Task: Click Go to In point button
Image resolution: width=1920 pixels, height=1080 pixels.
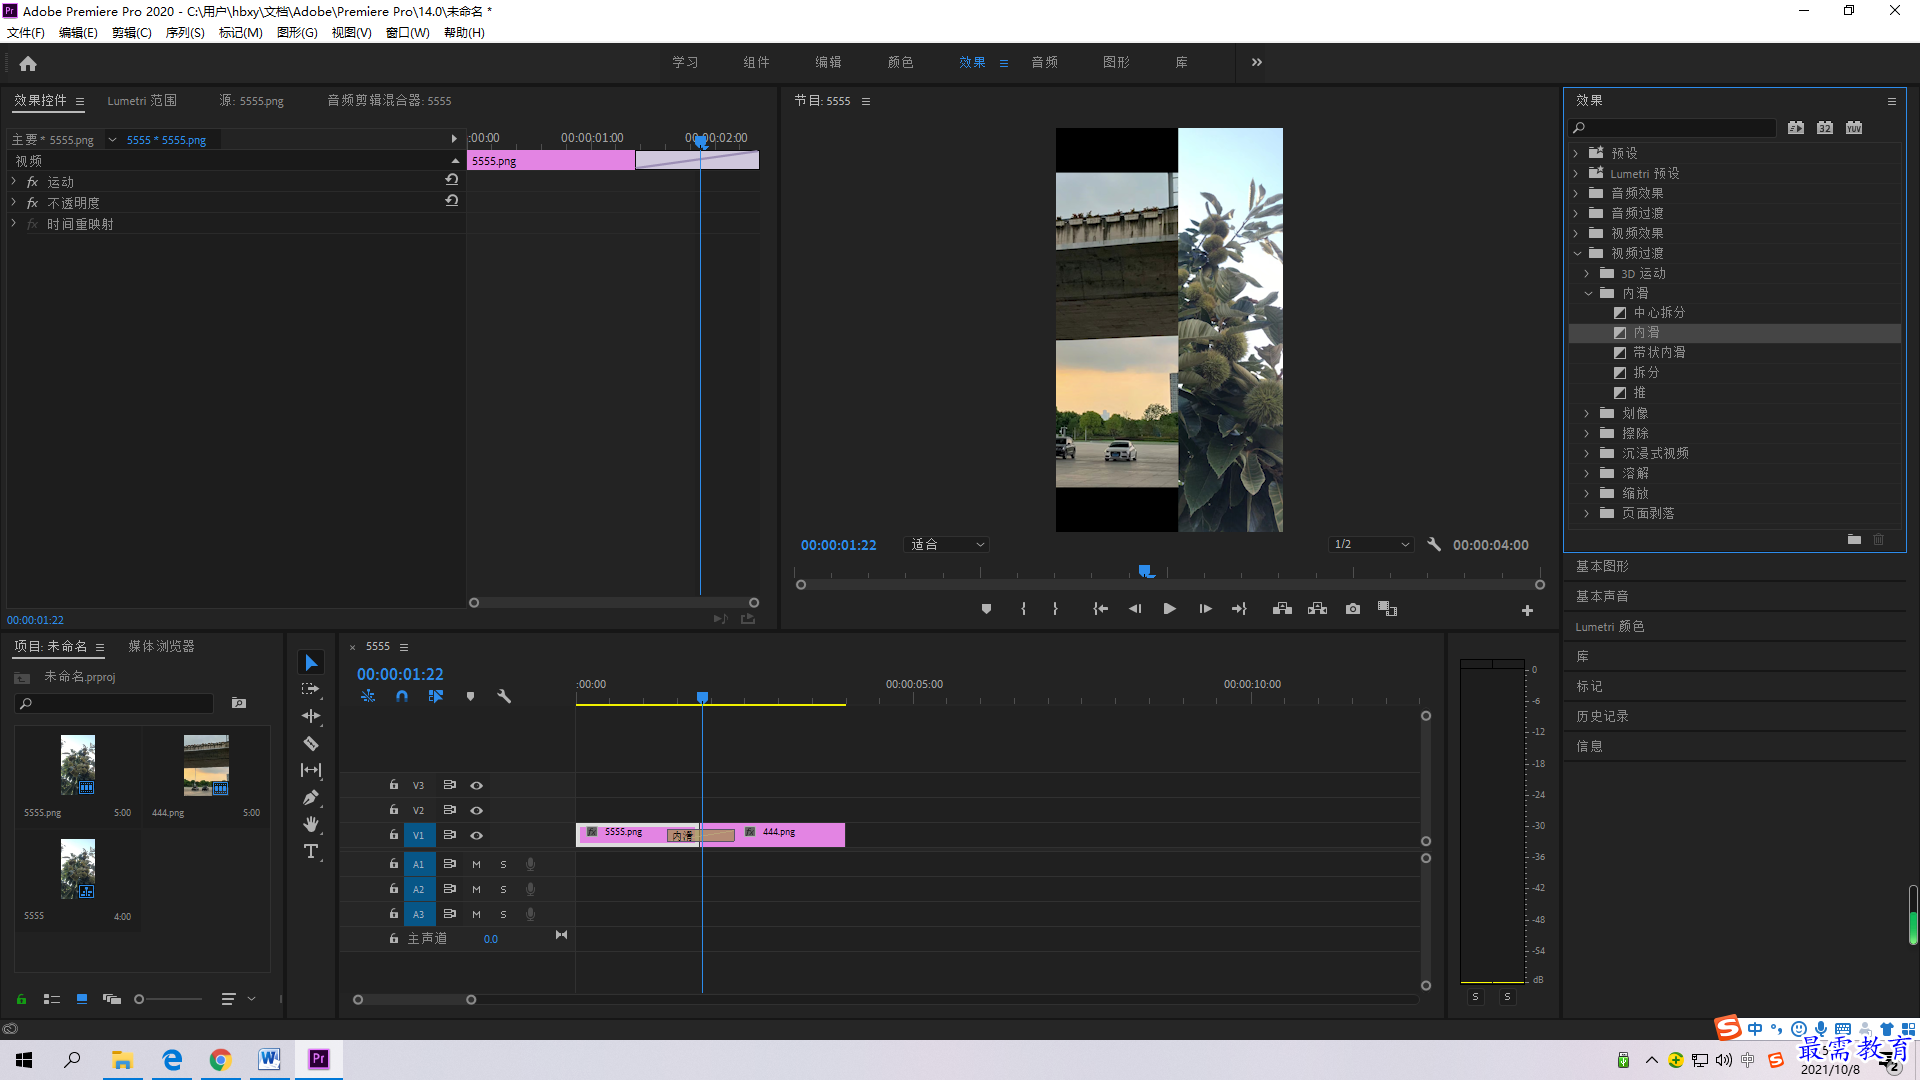Action: click(1100, 609)
